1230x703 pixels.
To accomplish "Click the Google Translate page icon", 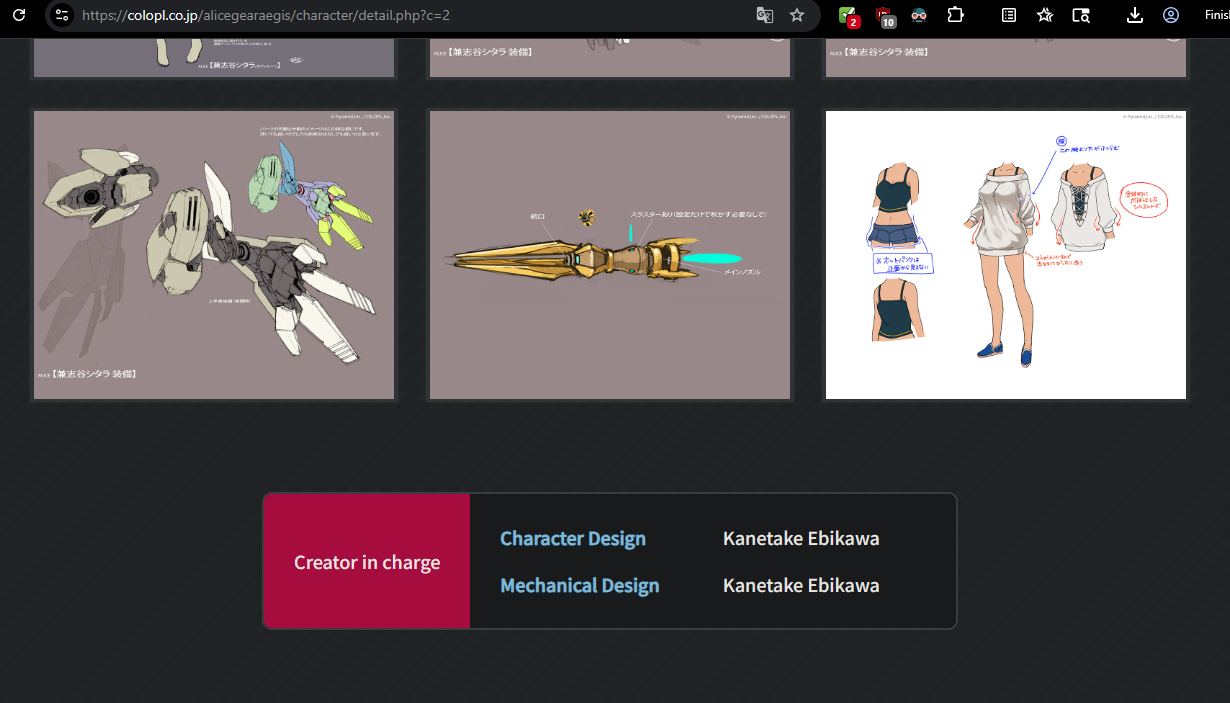I will click(x=764, y=15).
